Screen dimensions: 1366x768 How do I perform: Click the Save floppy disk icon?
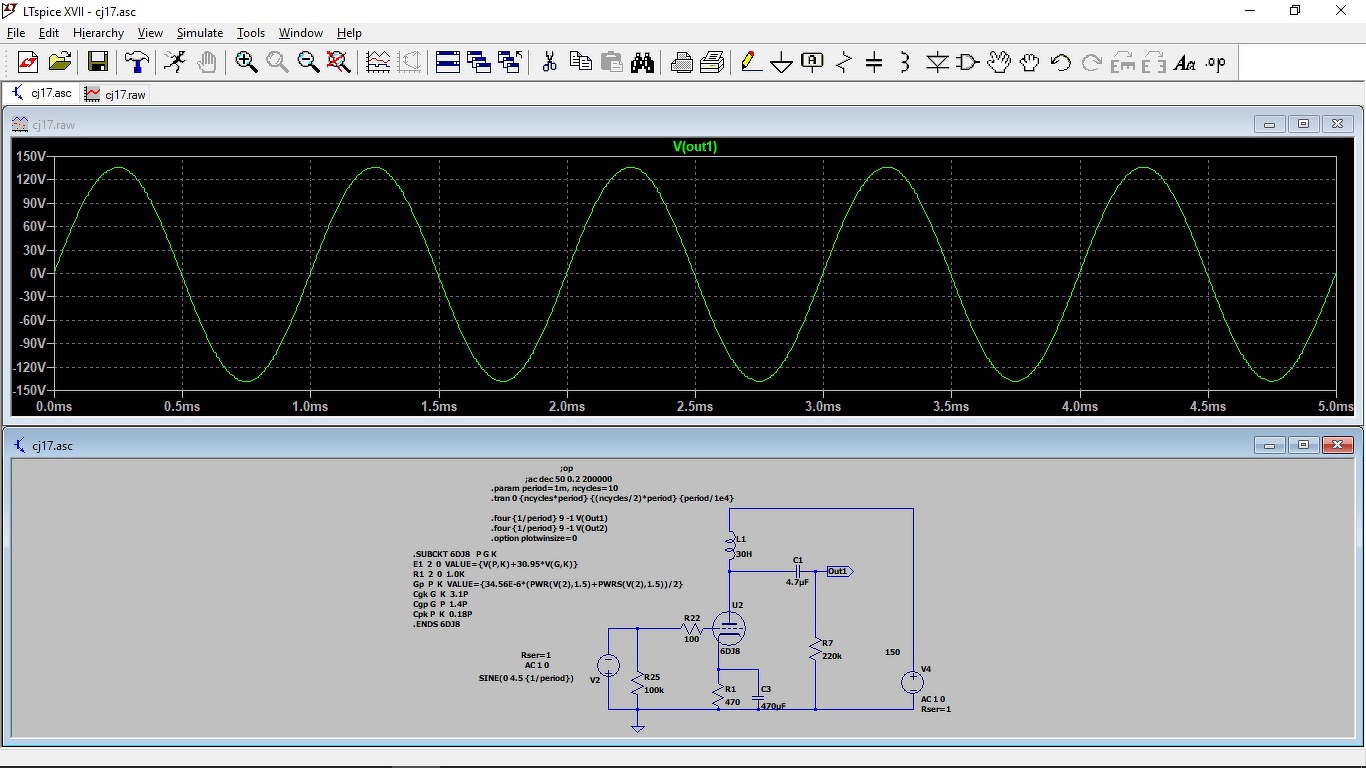tap(97, 62)
